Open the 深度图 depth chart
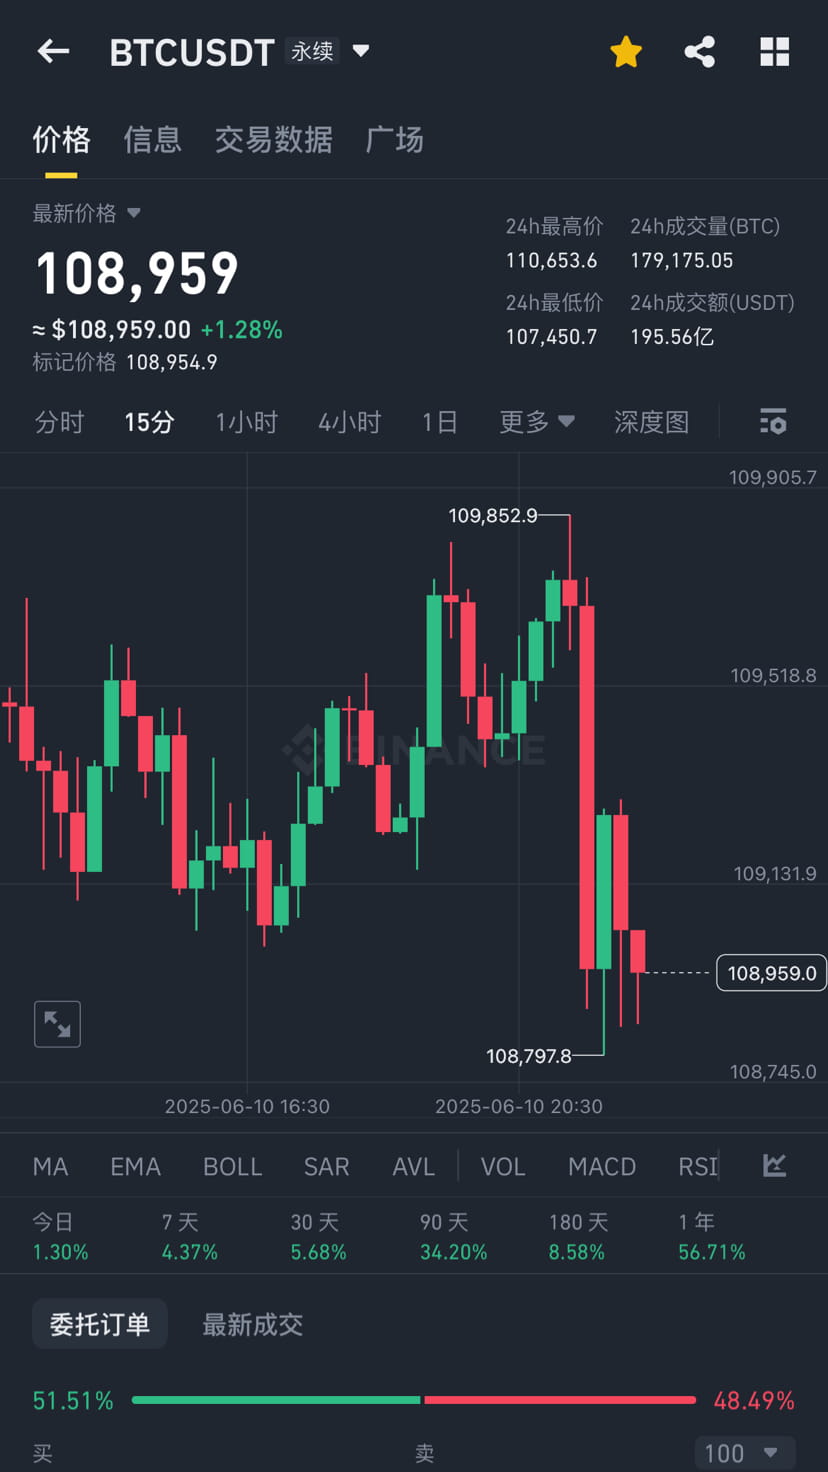The height and width of the screenshot is (1472, 828). pyautogui.click(x=651, y=422)
